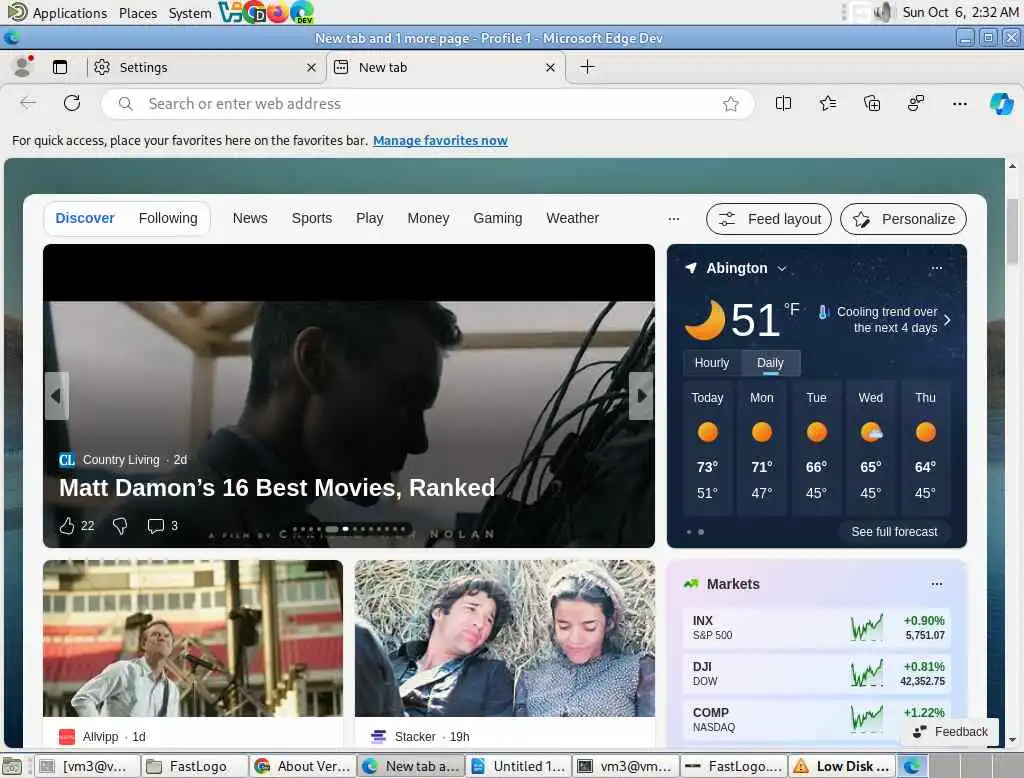Viewport: 1024px width, 778px height.
Task: Open the Favorites list icon
Action: click(827, 103)
